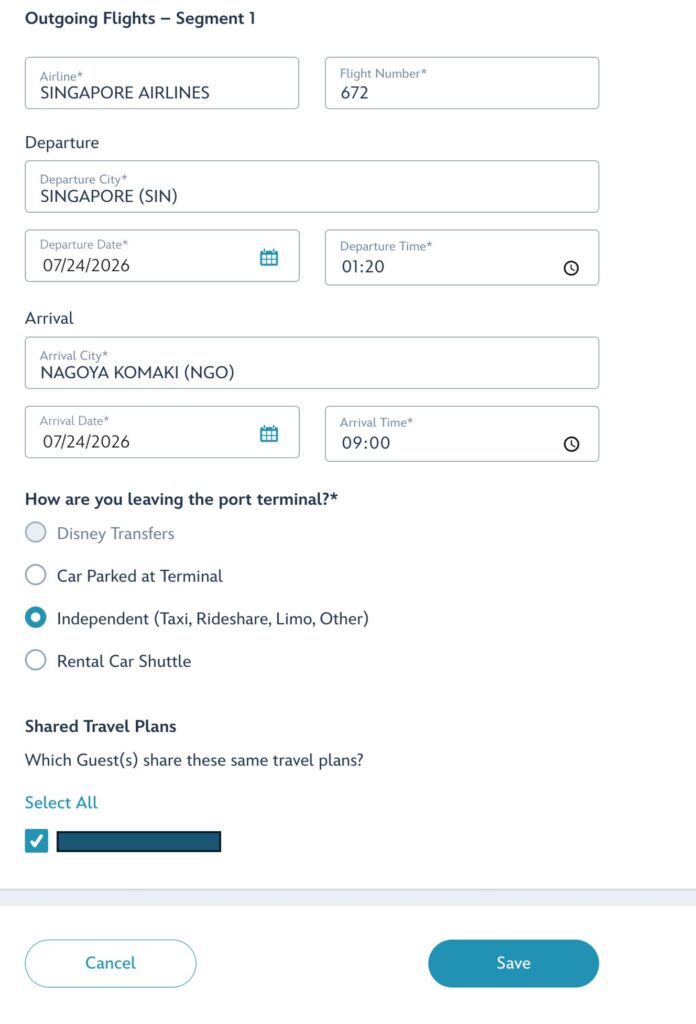The height and width of the screenshot is (1024, 696).
Task: Click the Departure Time clock icon
Action: pos(571,268)
